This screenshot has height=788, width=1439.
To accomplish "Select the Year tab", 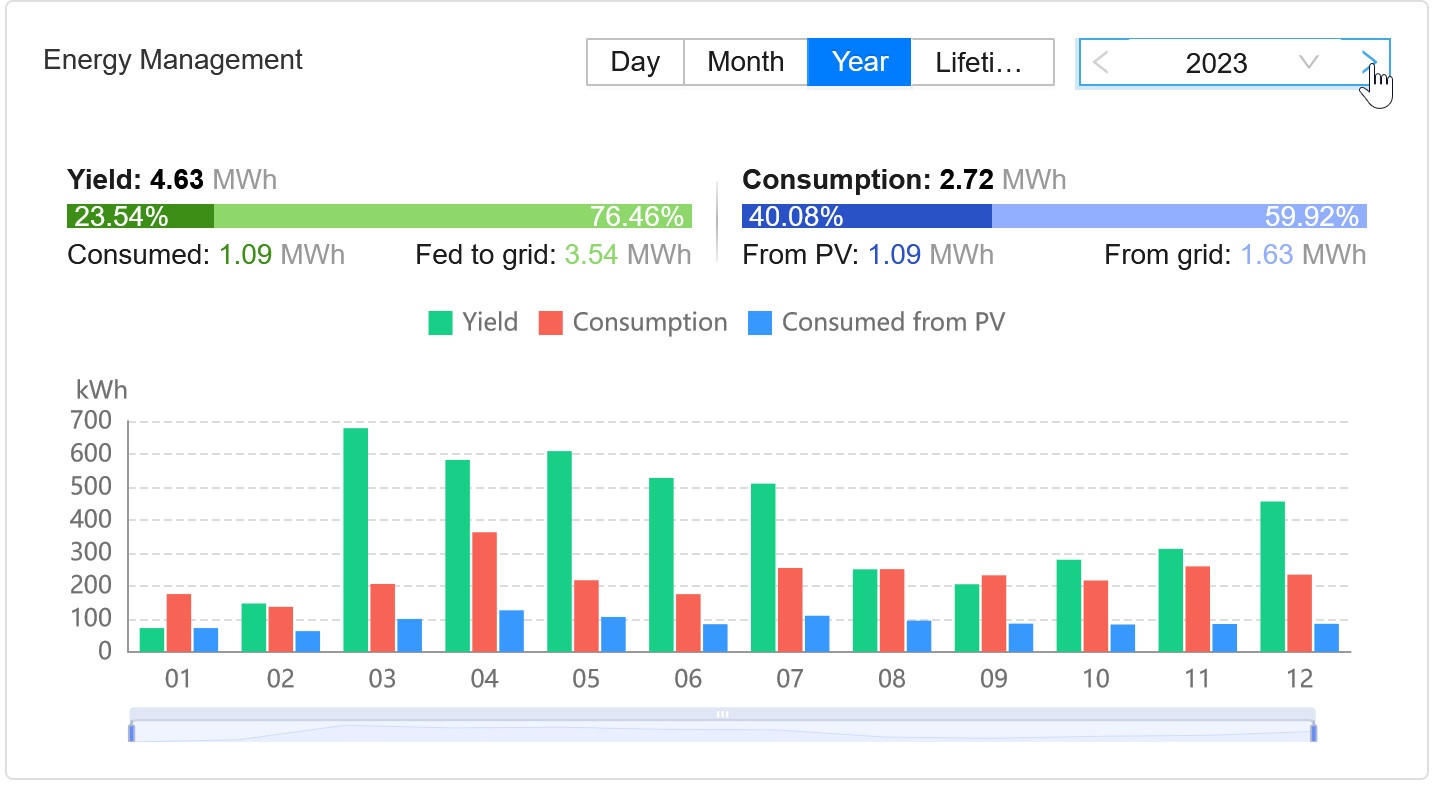I will 859,62.
